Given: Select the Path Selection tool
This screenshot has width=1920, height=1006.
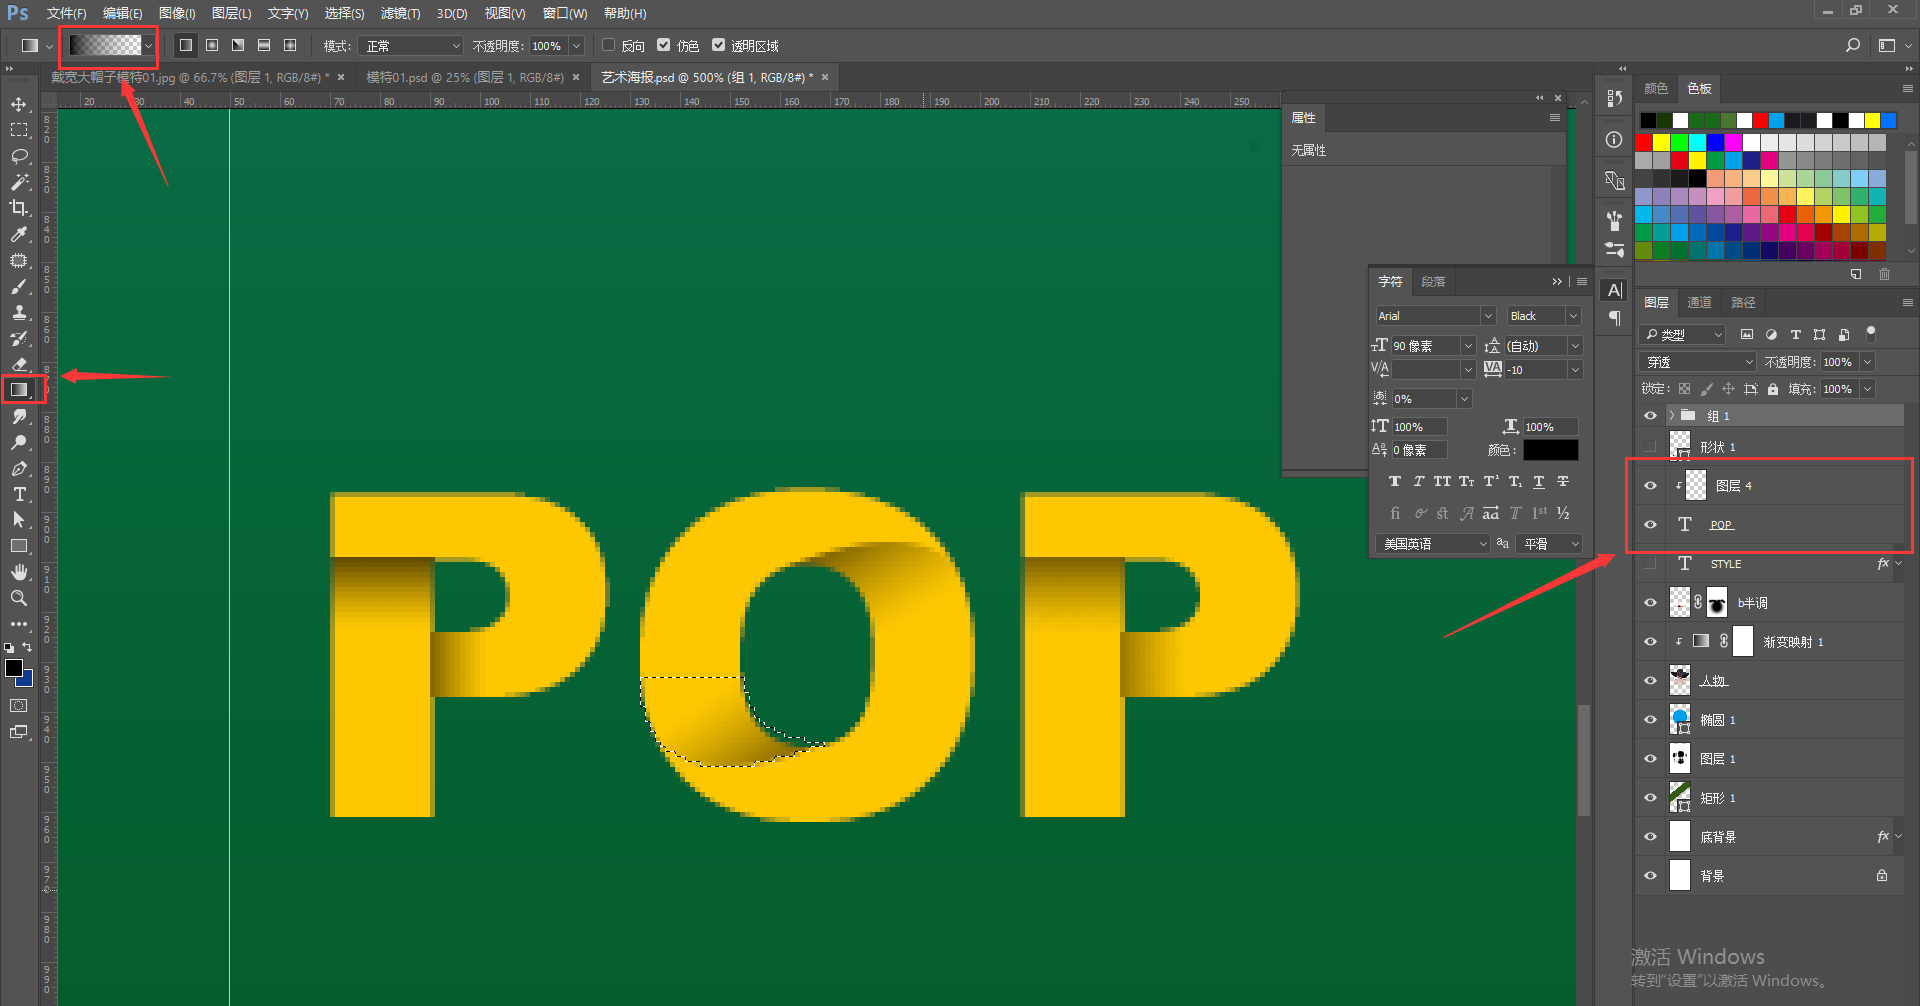Looking at the screenshot, I should (x=19, y=520).
